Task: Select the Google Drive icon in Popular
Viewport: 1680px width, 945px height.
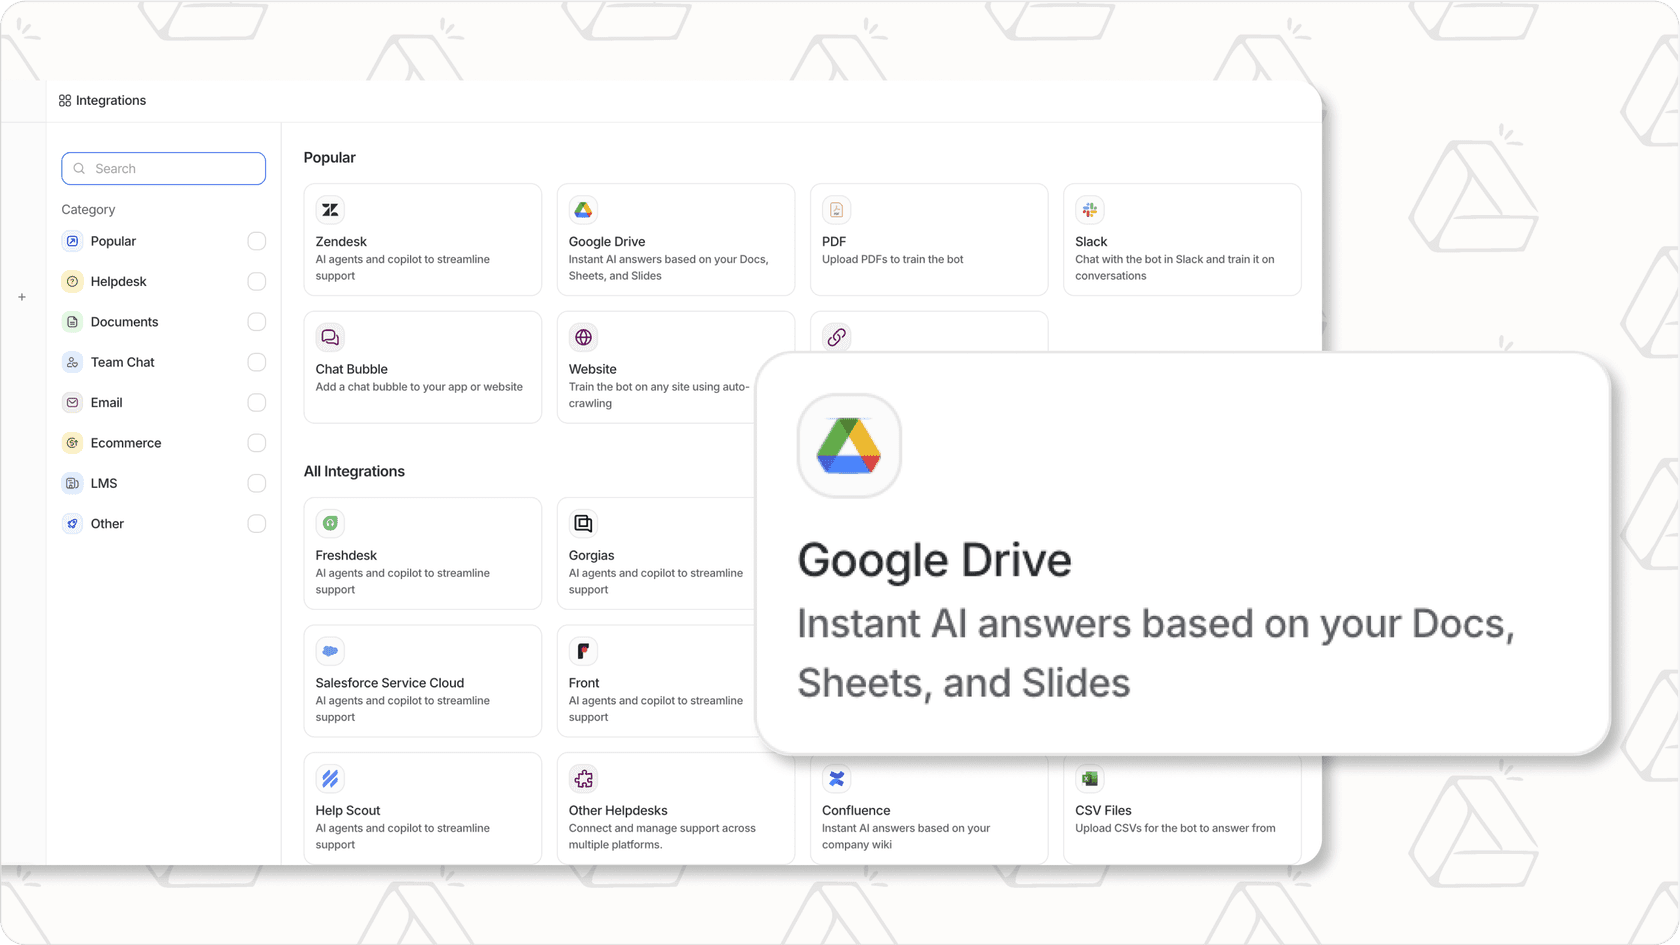Action: click(x=583, y=209)
